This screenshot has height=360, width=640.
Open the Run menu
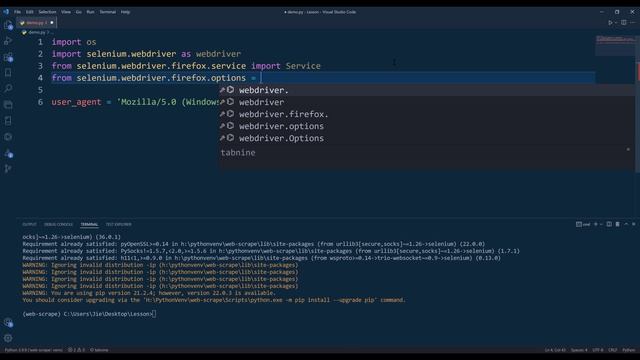click(90, 12)
